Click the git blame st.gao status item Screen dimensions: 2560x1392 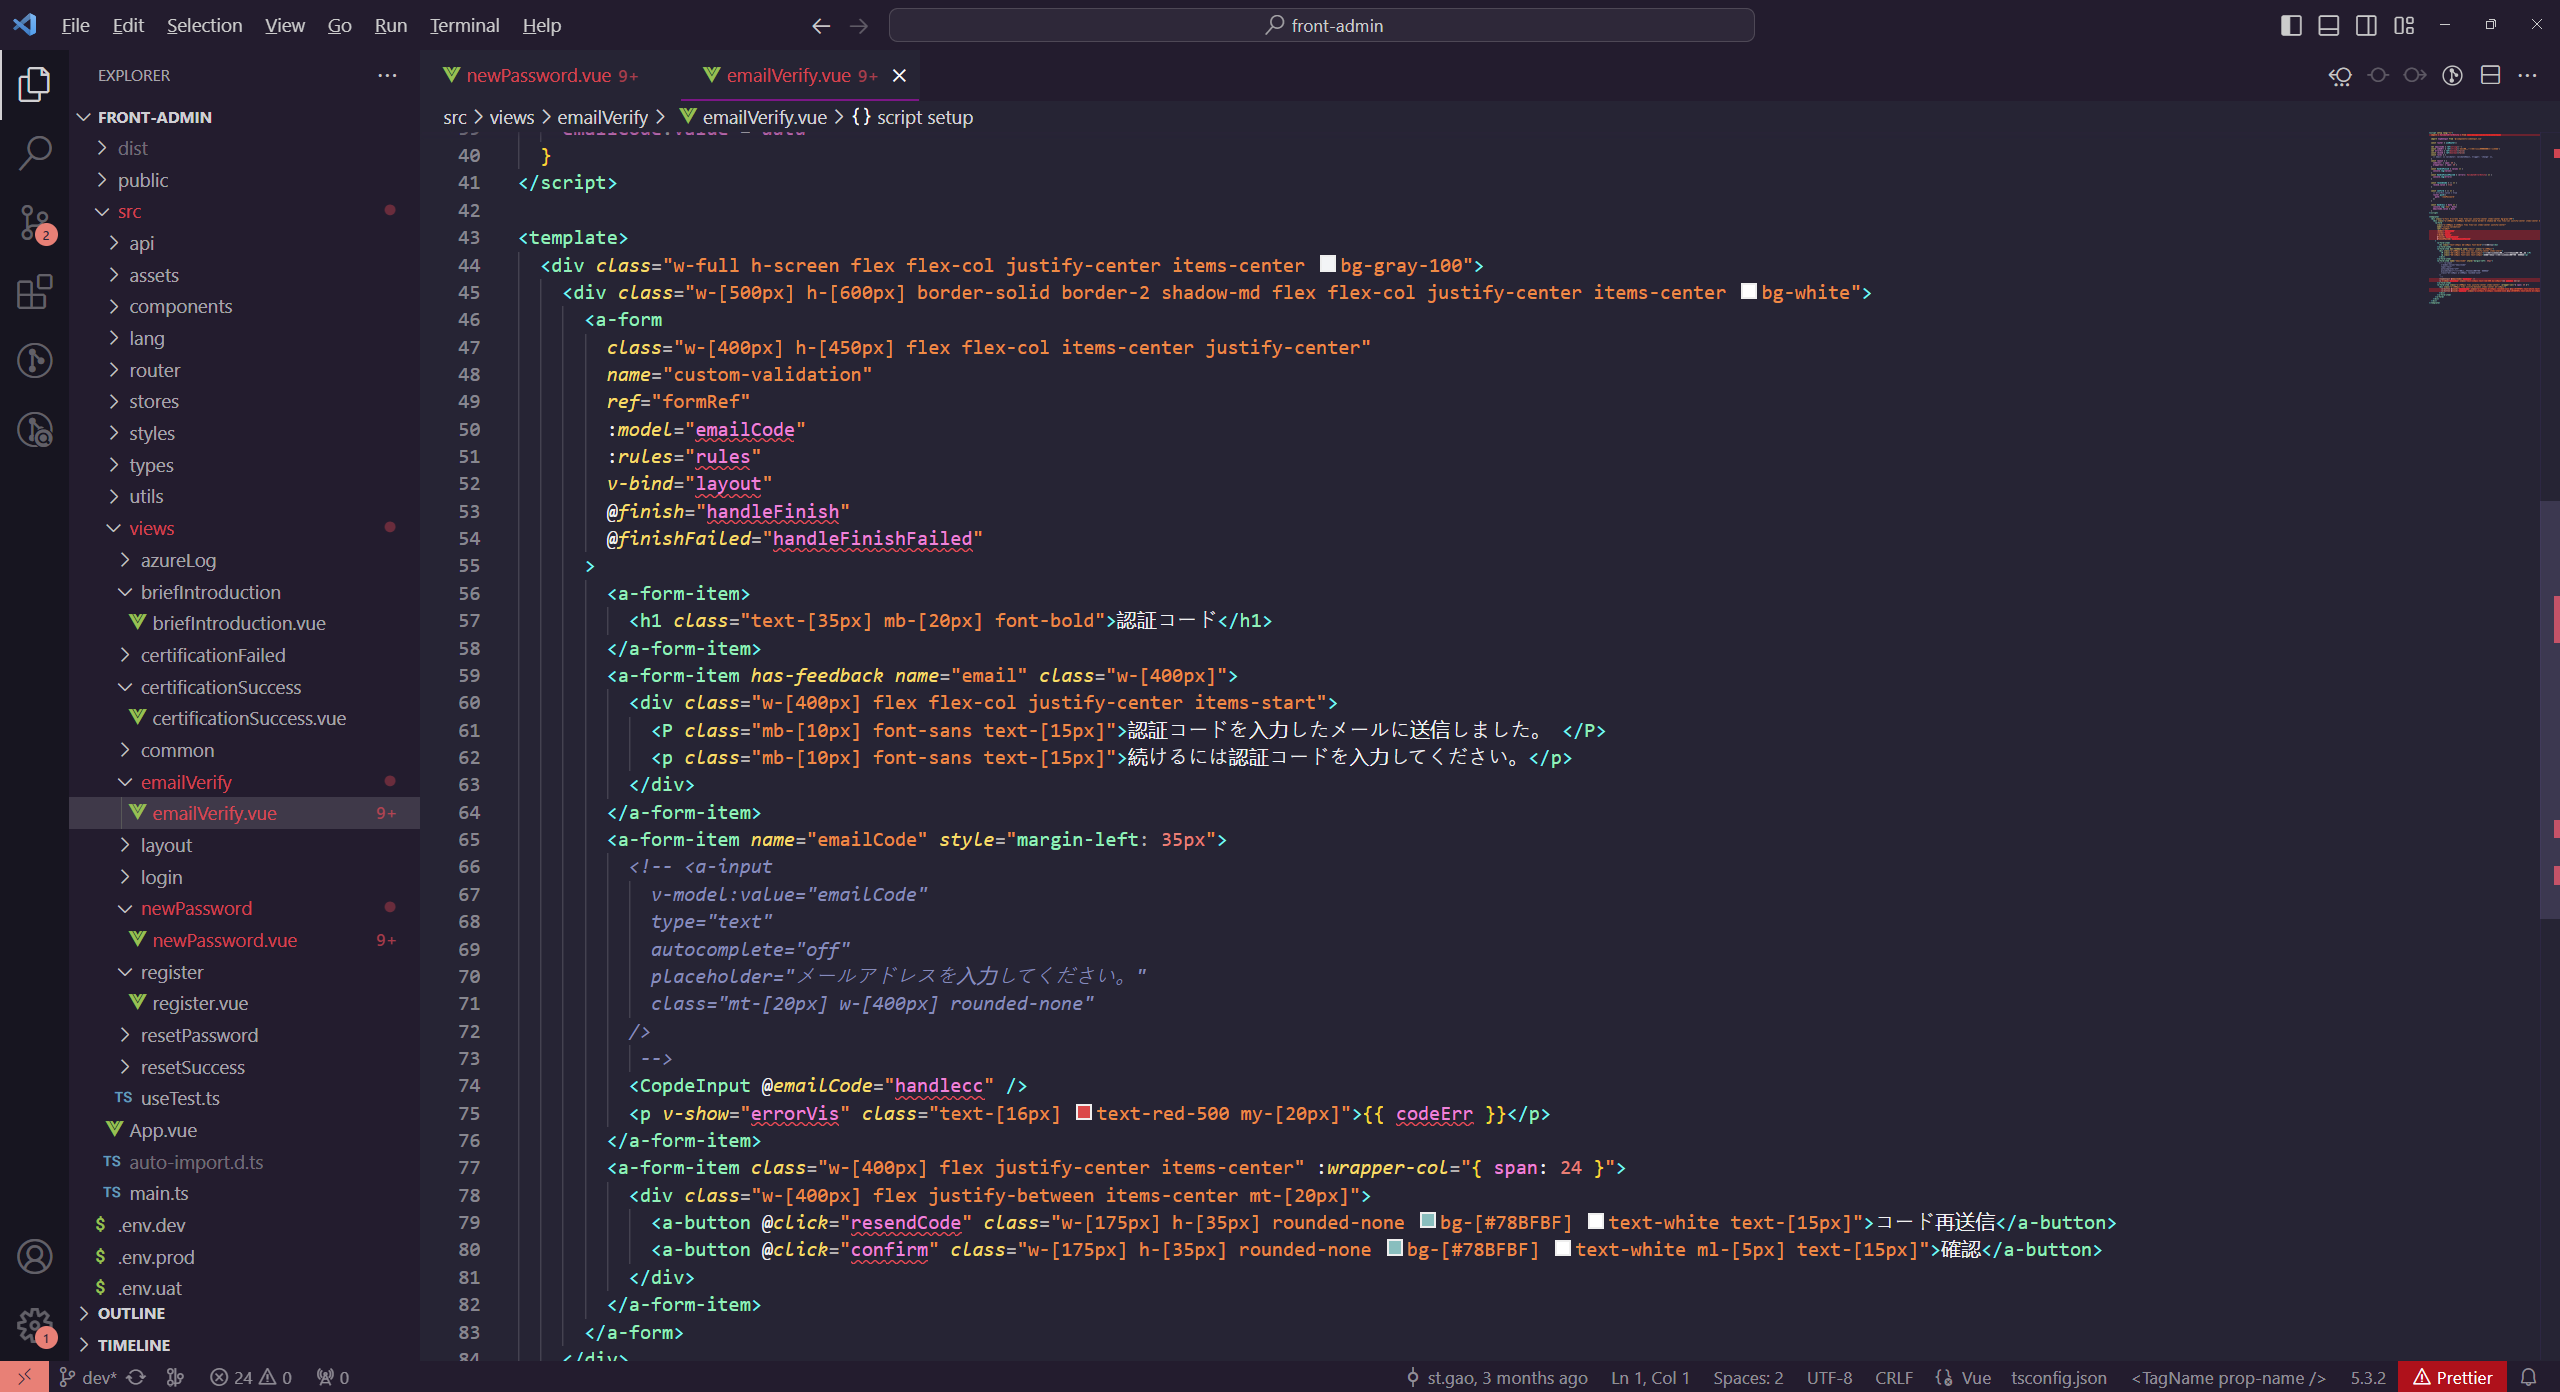tap(1496, 1377)
